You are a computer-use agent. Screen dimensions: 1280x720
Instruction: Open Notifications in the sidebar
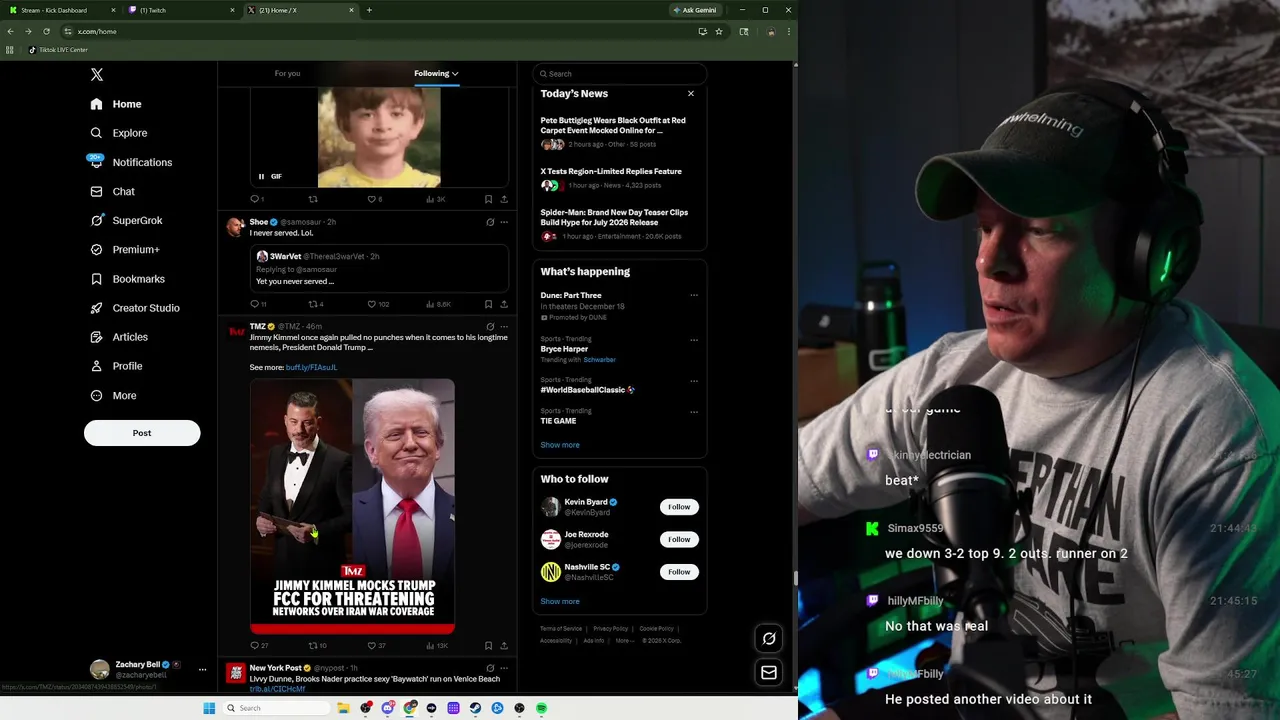(131, 162)
